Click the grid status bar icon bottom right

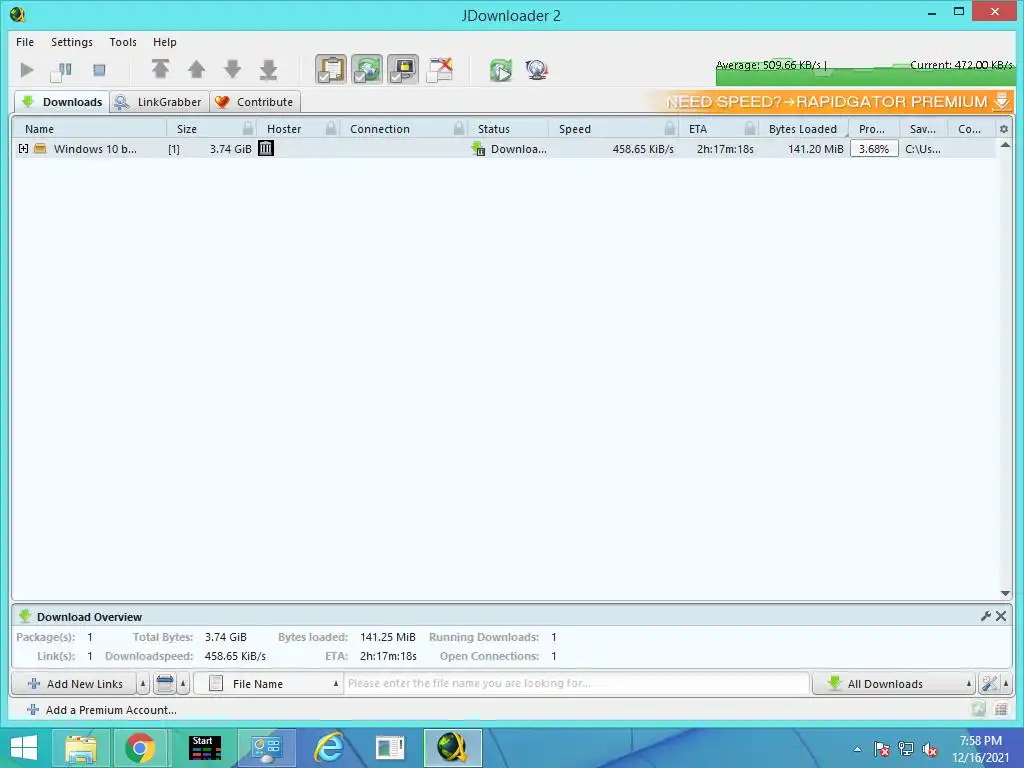point(1000,709)
